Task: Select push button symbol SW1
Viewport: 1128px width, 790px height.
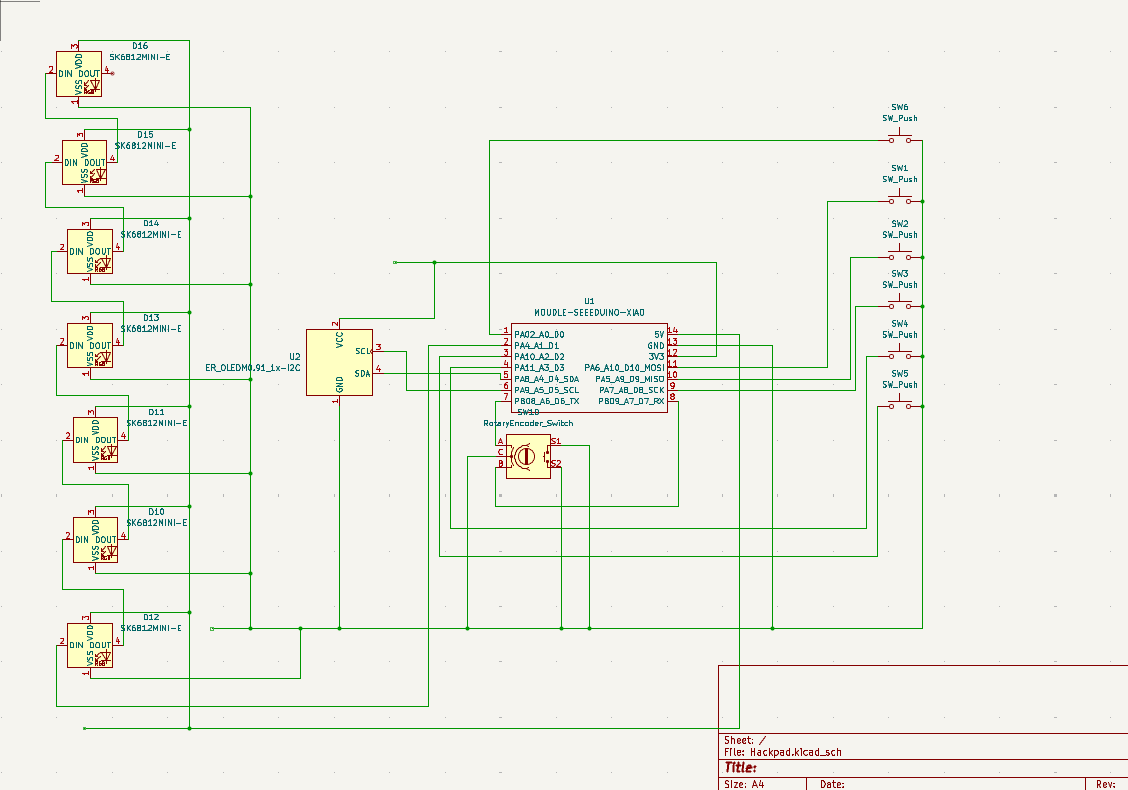Action: [899, 198]
